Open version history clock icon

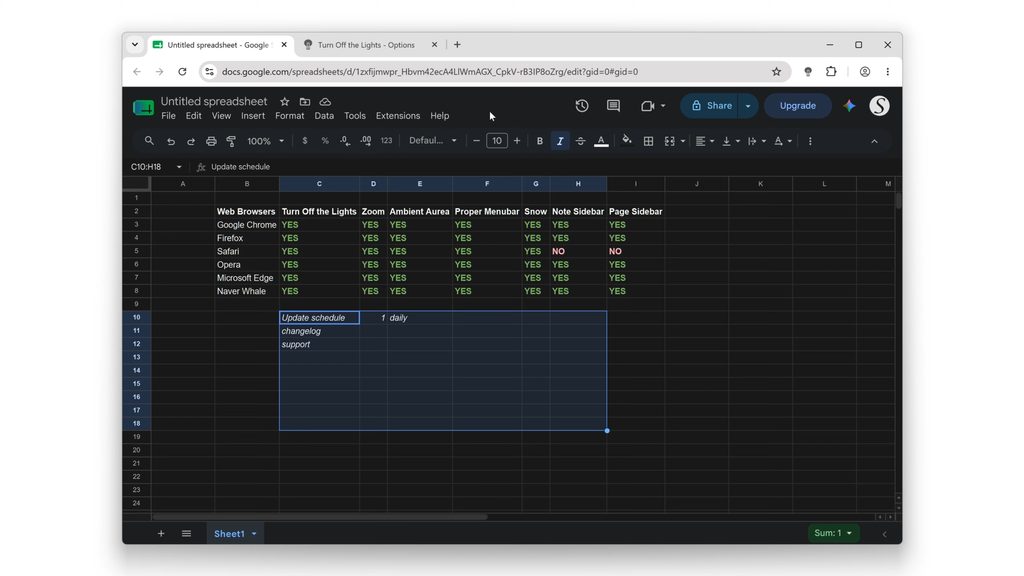pos(582,106)
